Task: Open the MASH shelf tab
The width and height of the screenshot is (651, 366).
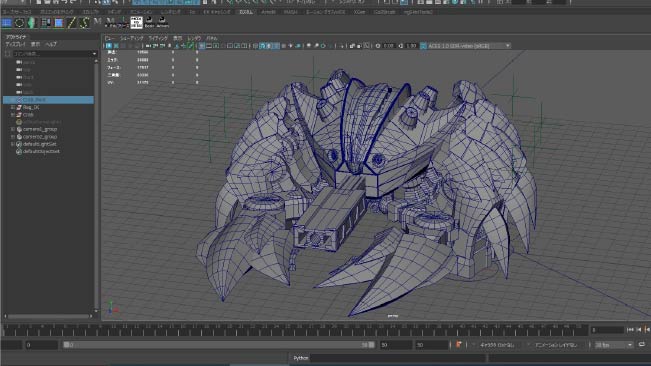Action: click(x=290, y=12)
